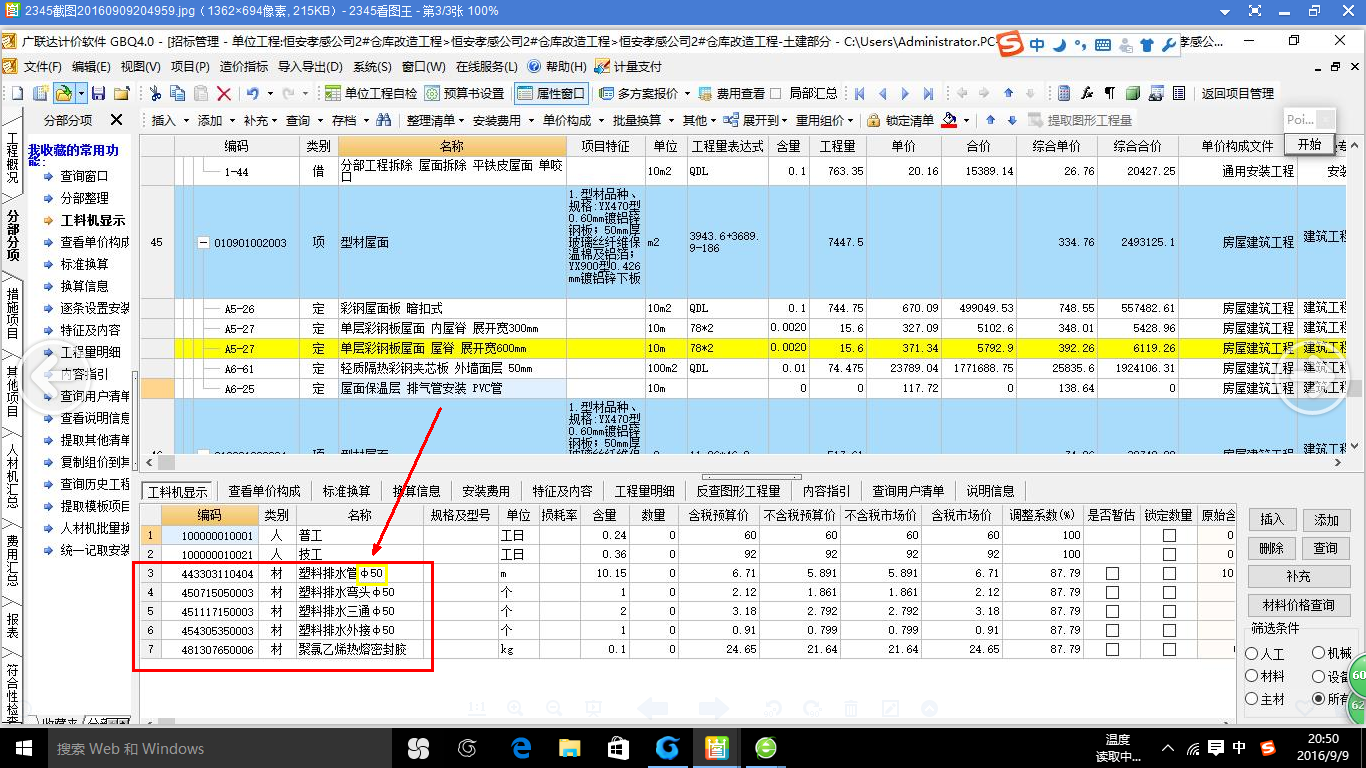Select 屋面保温层 排气管安装 PVC管 cell

click(x=452, y=388)
